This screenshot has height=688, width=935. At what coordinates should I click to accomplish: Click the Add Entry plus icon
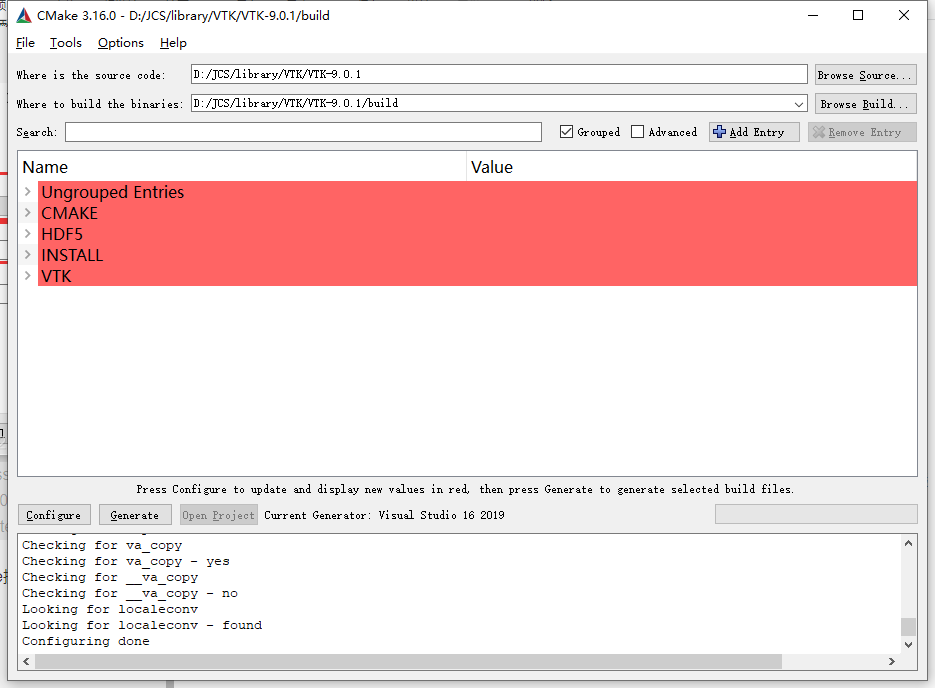pos(718,131)
